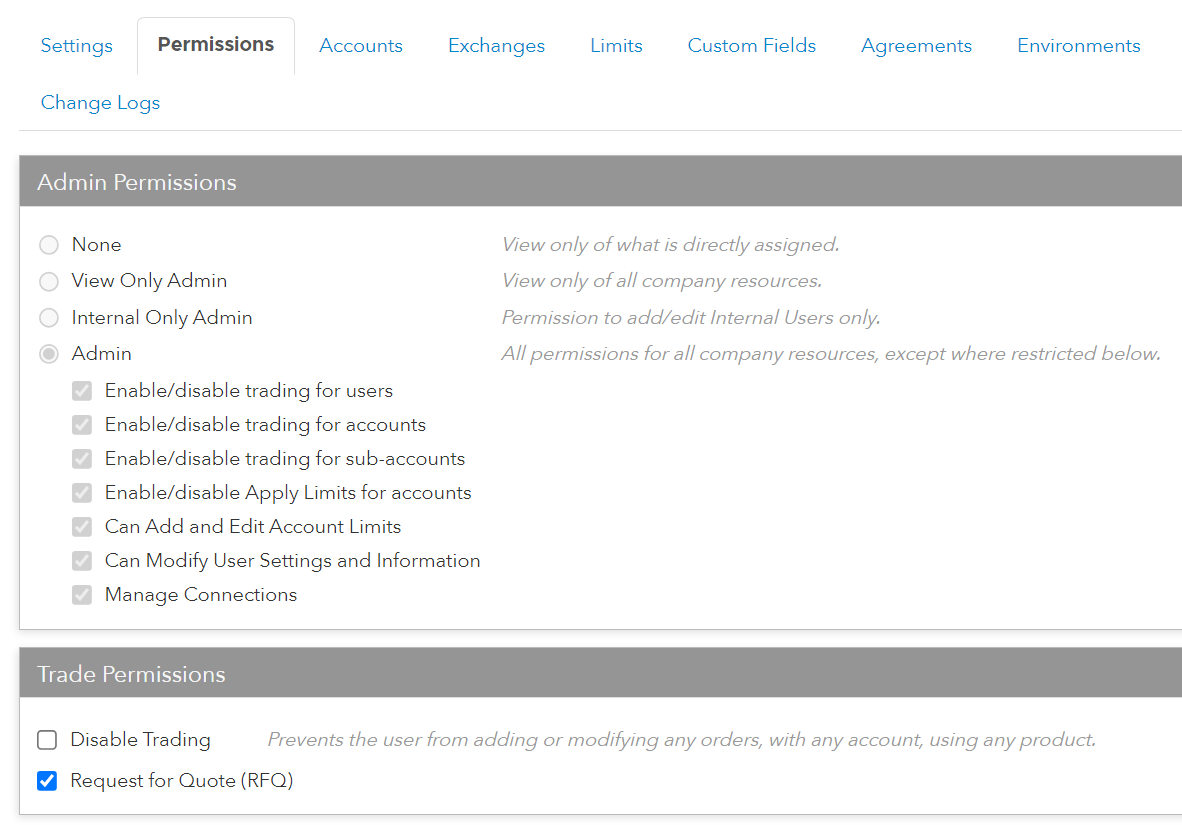Choose View Only Admin radio option

(x=49, y=281)
